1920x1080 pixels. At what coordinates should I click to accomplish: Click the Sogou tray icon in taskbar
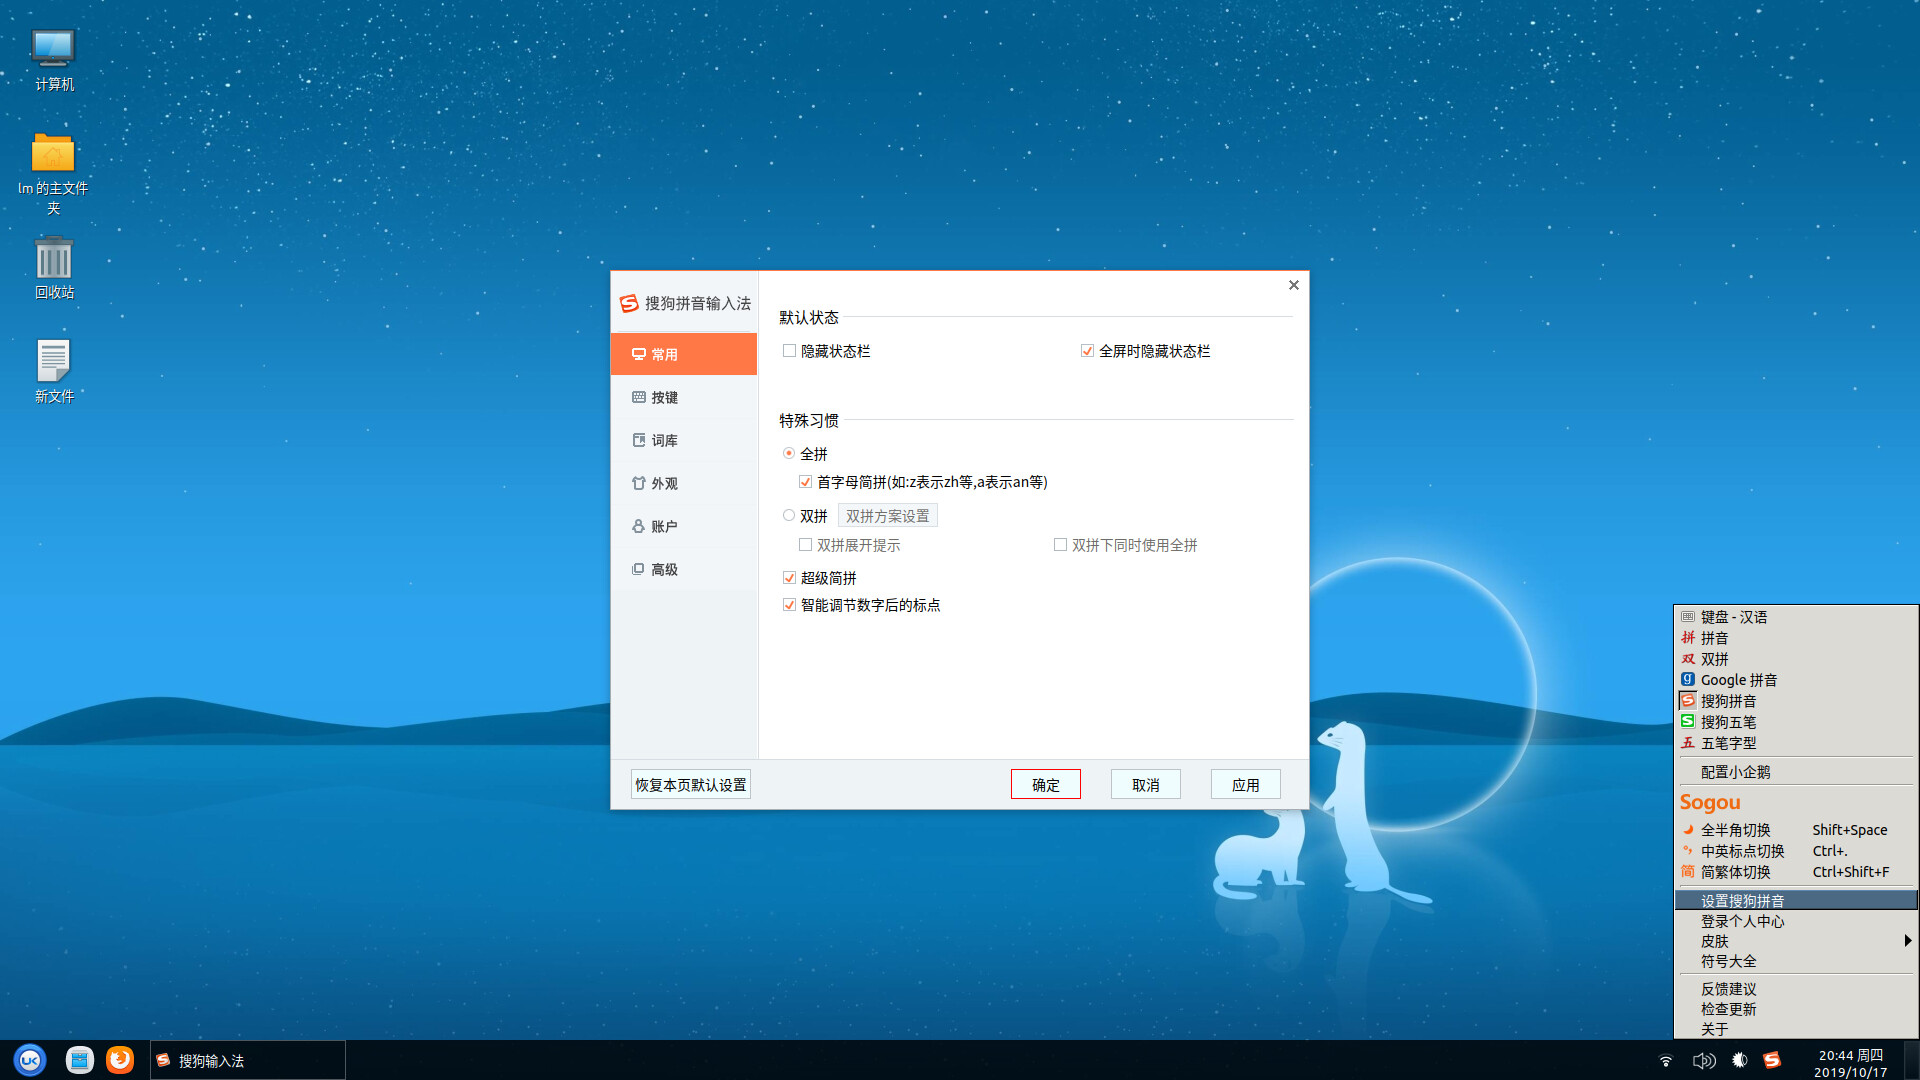[x=1772, y=1060]
